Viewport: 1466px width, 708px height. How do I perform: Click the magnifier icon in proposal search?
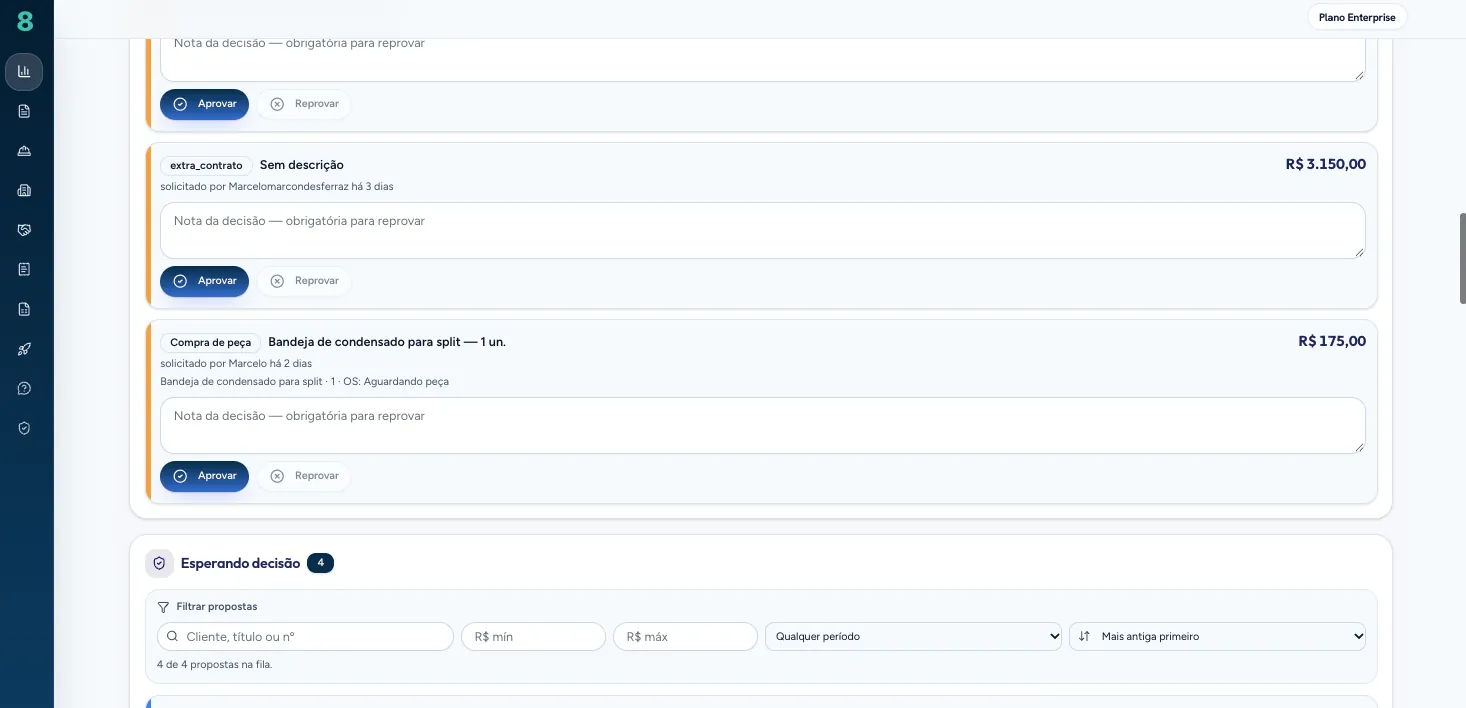pos(174,637)
